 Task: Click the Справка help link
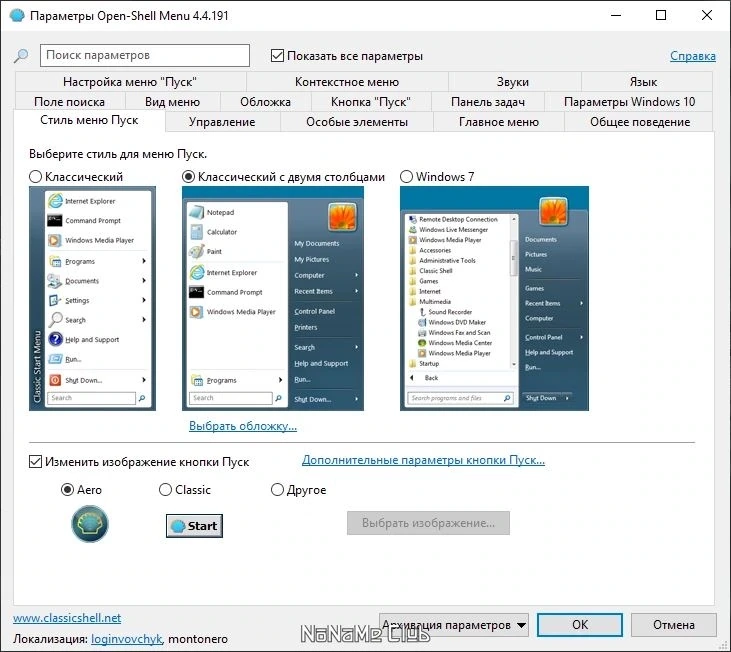click(693, 56)
